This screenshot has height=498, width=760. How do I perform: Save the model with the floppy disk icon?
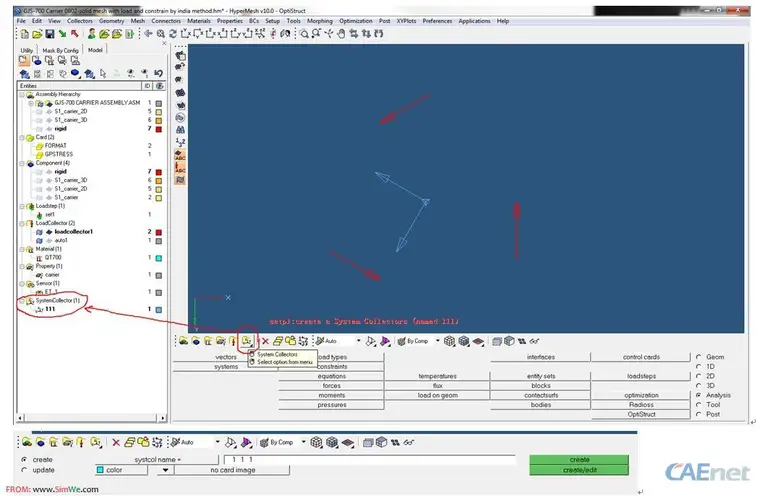(49, 34)
